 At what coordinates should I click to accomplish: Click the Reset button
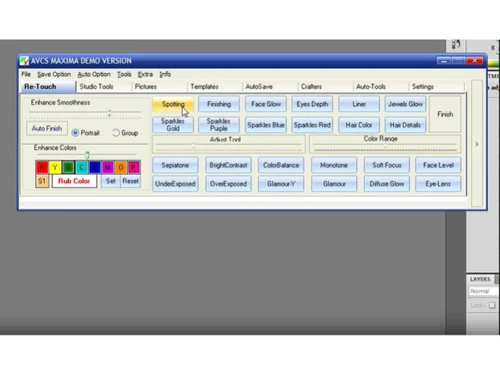(x=130, y=181)
